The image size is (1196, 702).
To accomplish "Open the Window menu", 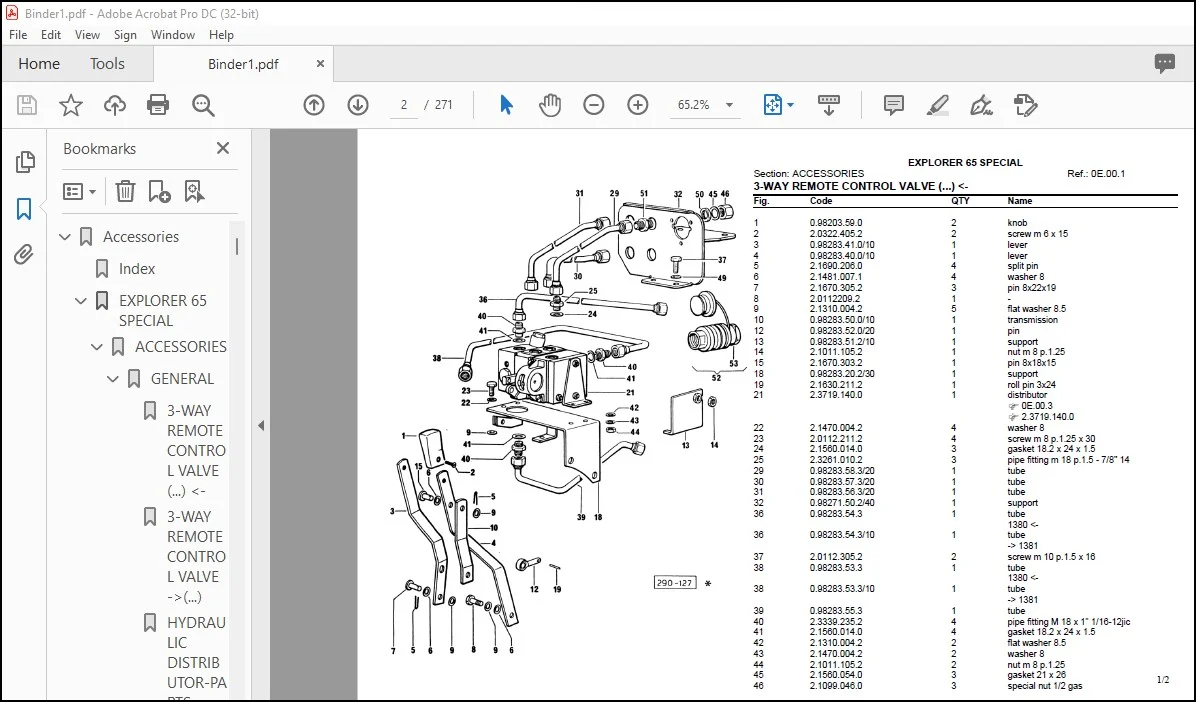I will click(172, 35).
